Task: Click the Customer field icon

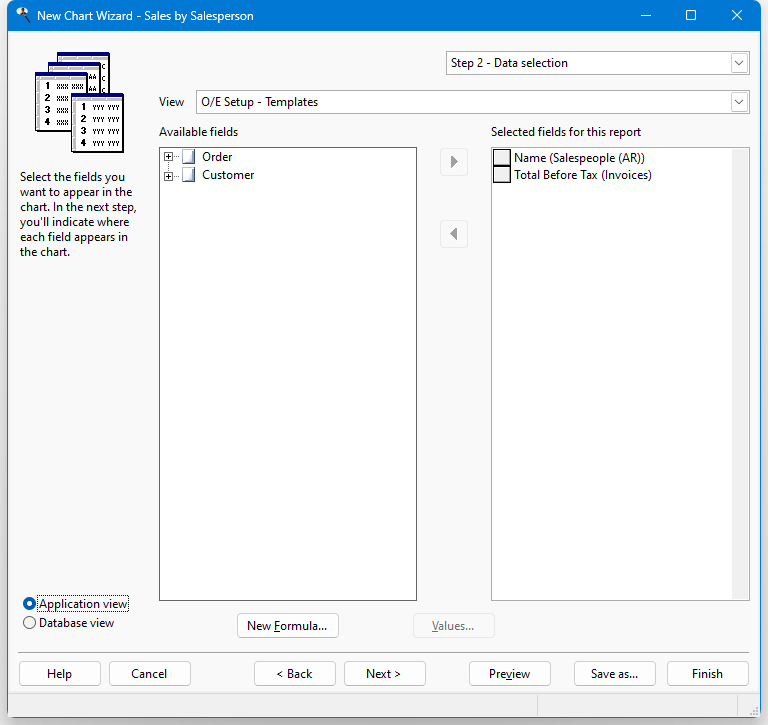Action: click(x=189, y=175)
